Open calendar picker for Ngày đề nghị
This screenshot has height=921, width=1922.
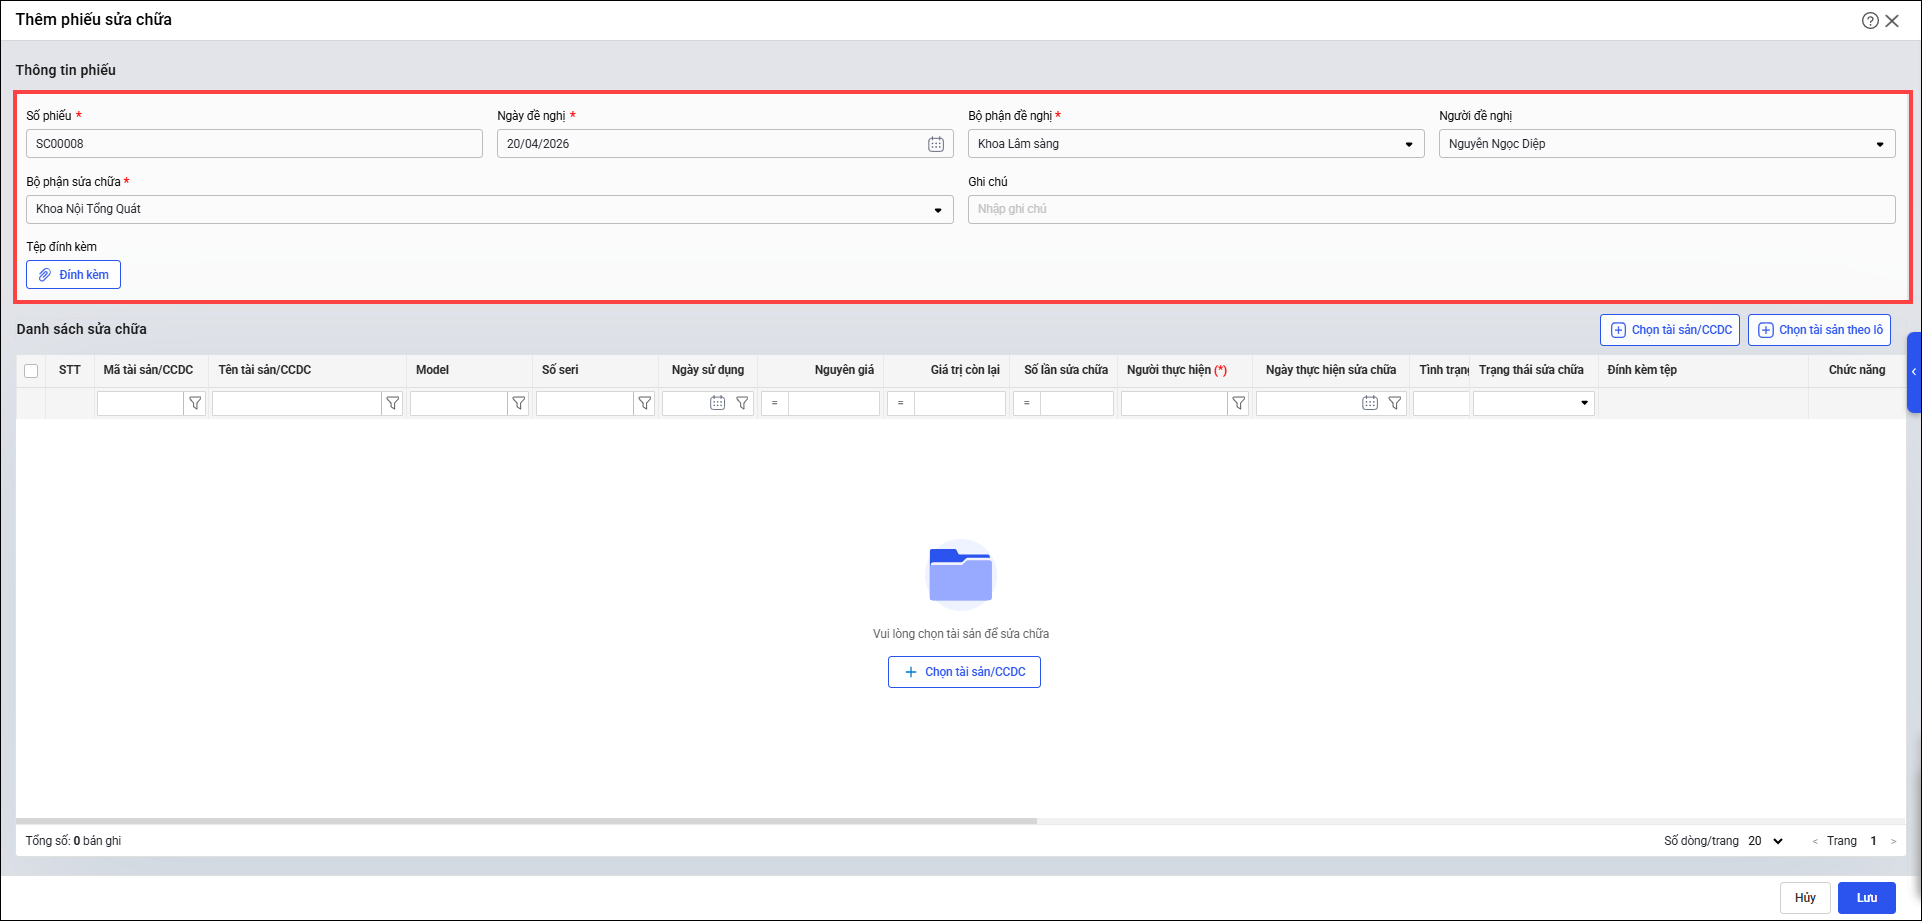(x=935, y=144)
